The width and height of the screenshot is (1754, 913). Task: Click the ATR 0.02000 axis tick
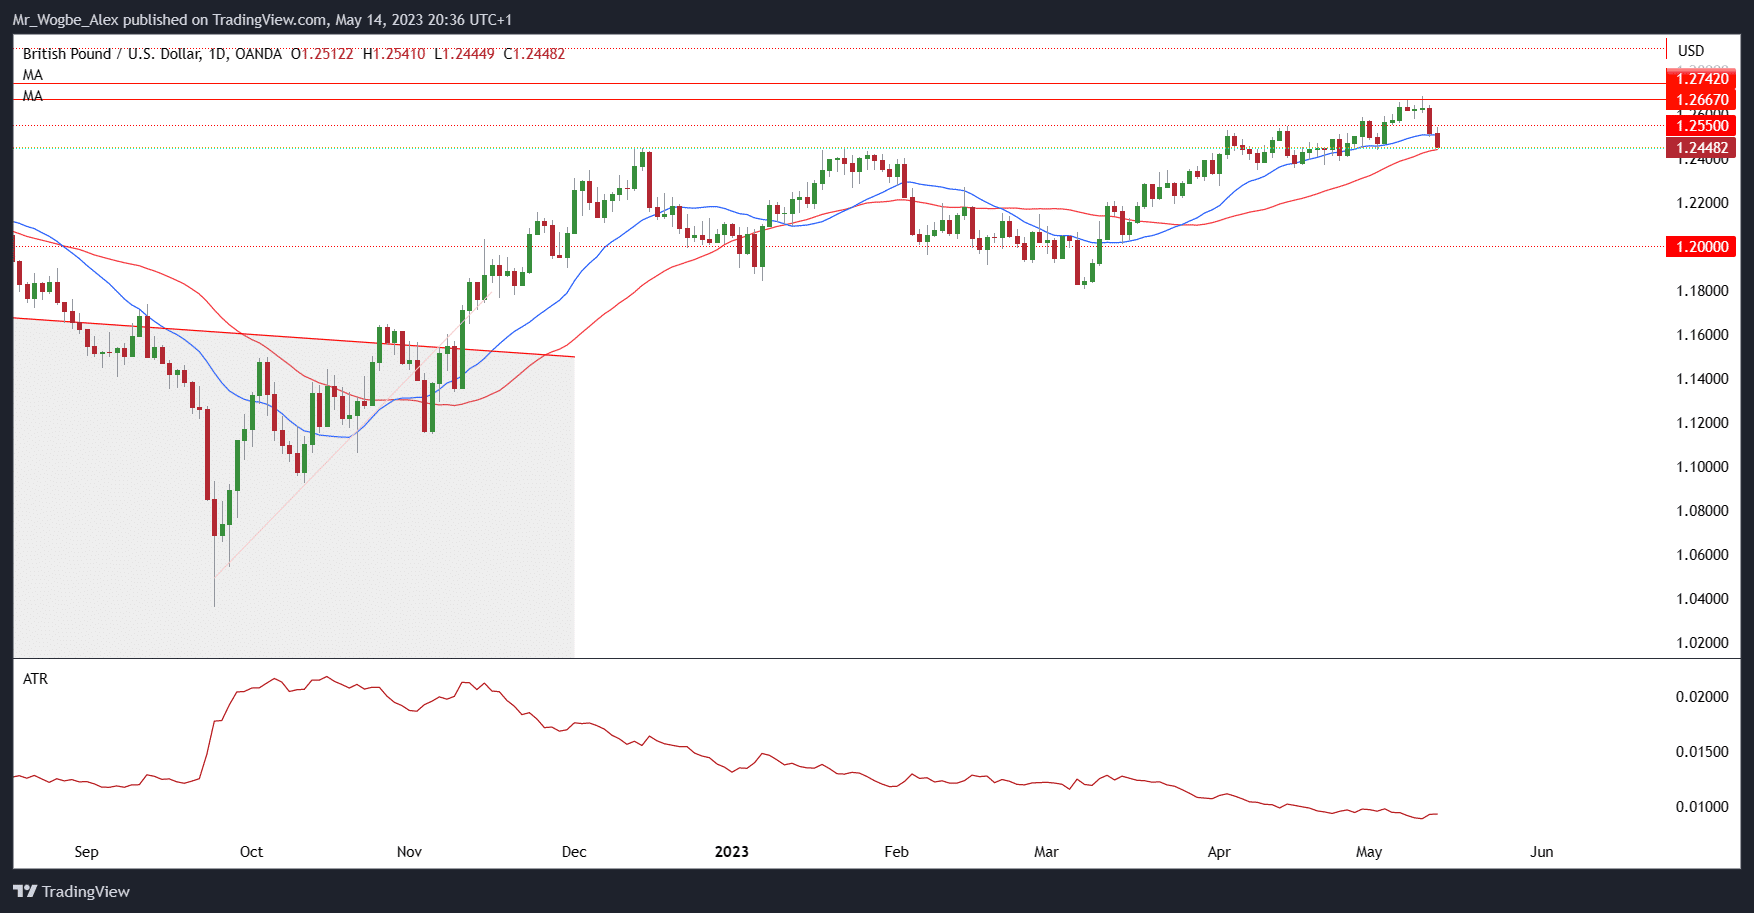1702,697
